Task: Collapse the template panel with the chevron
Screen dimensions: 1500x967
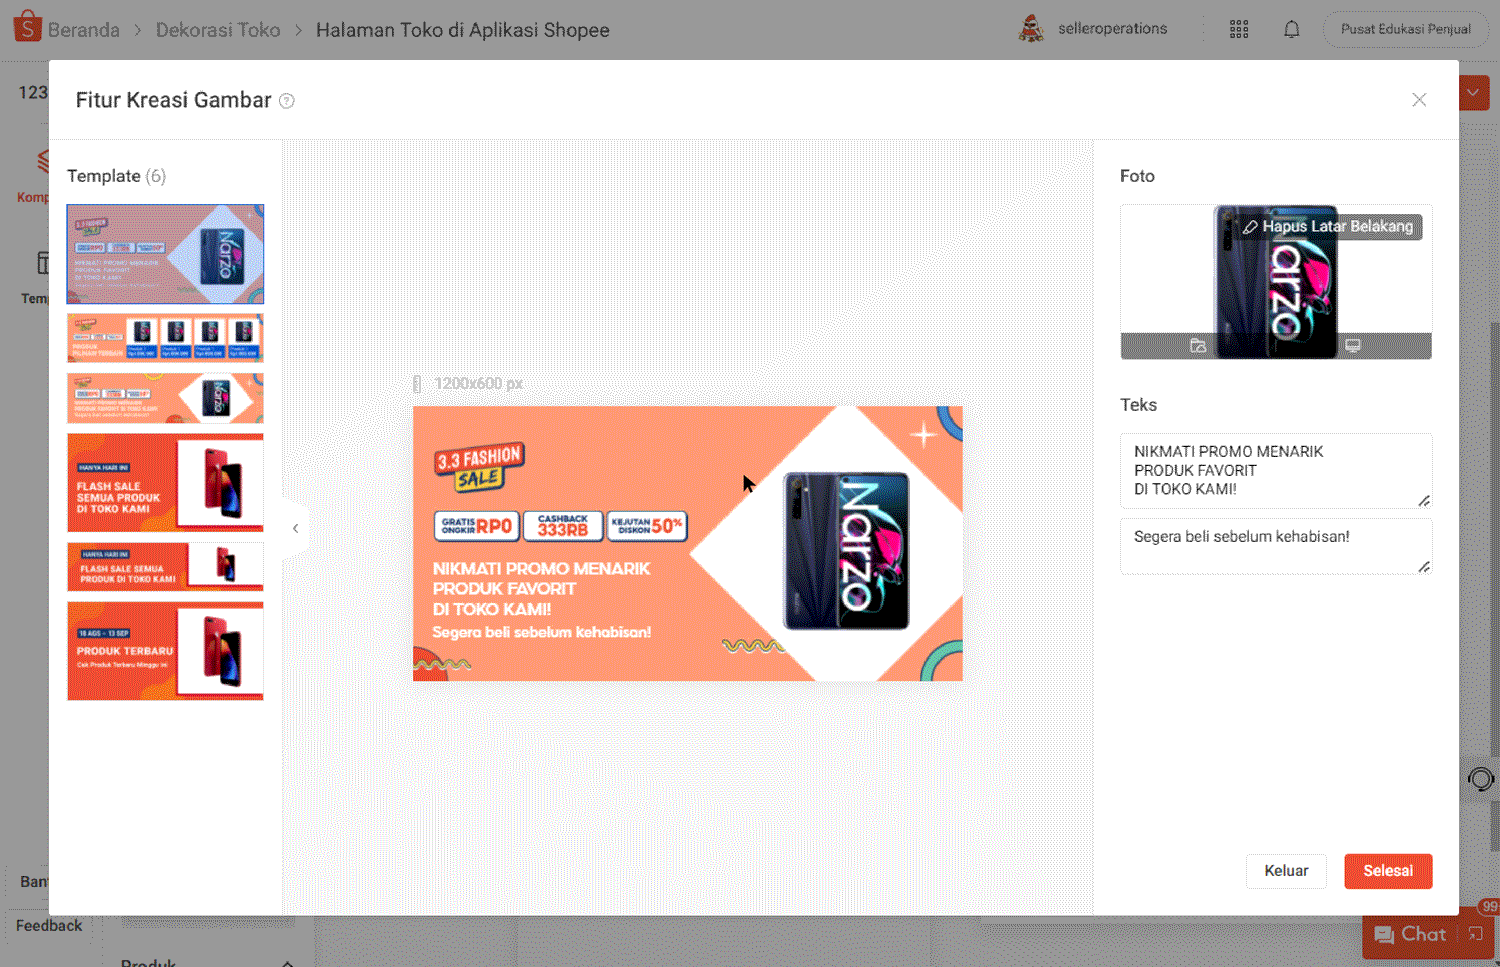Action: pos(295,528)
